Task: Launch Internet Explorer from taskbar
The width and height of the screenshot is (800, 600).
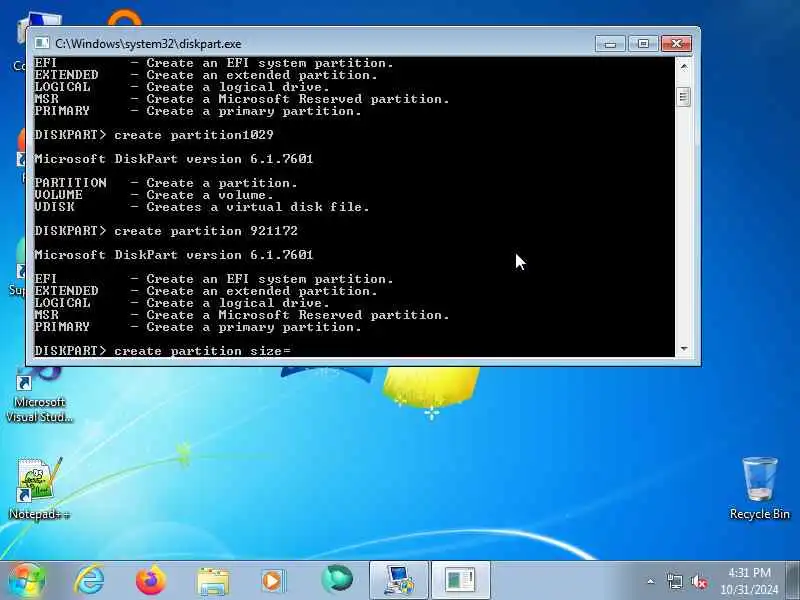Action: pos(89,580)
